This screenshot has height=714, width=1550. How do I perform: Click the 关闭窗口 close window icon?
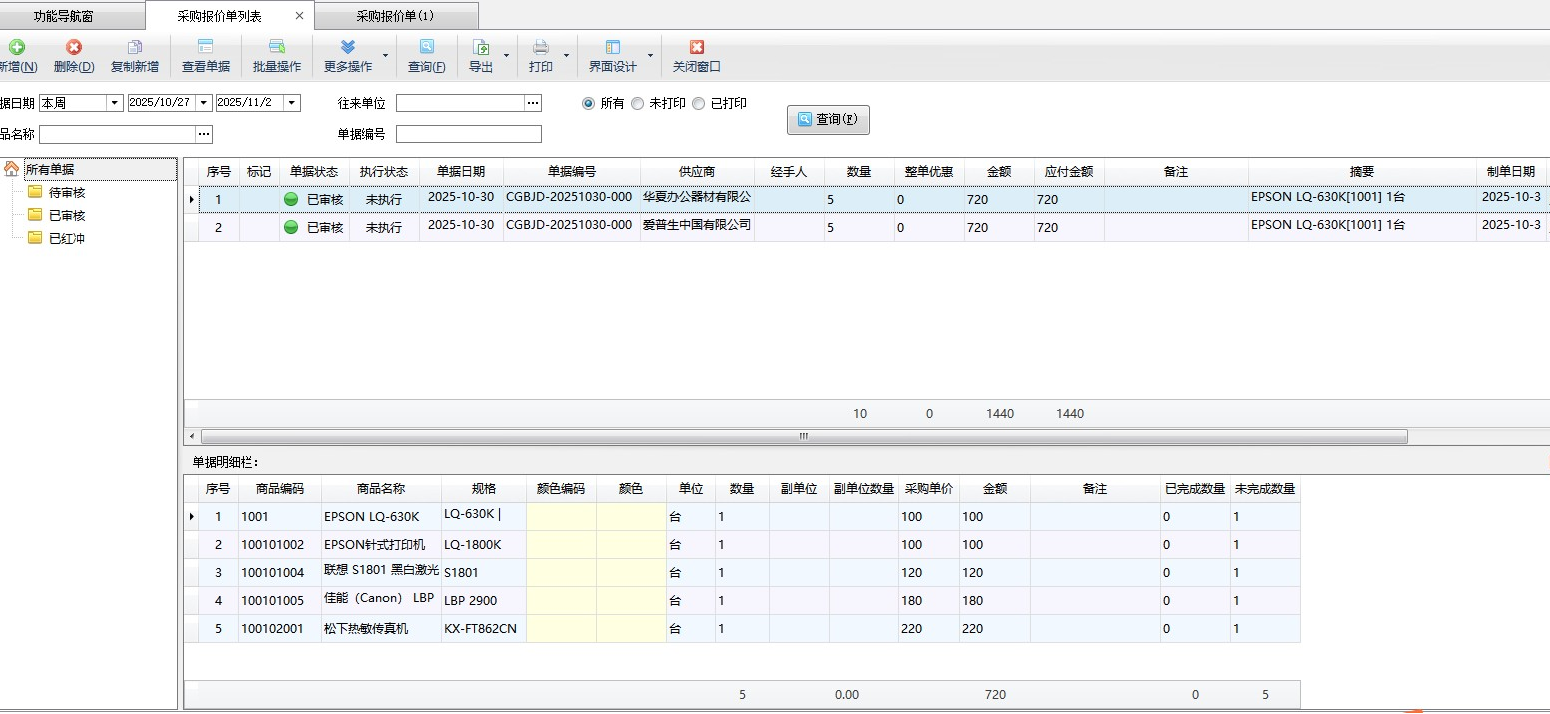click(x=697, y=47)
